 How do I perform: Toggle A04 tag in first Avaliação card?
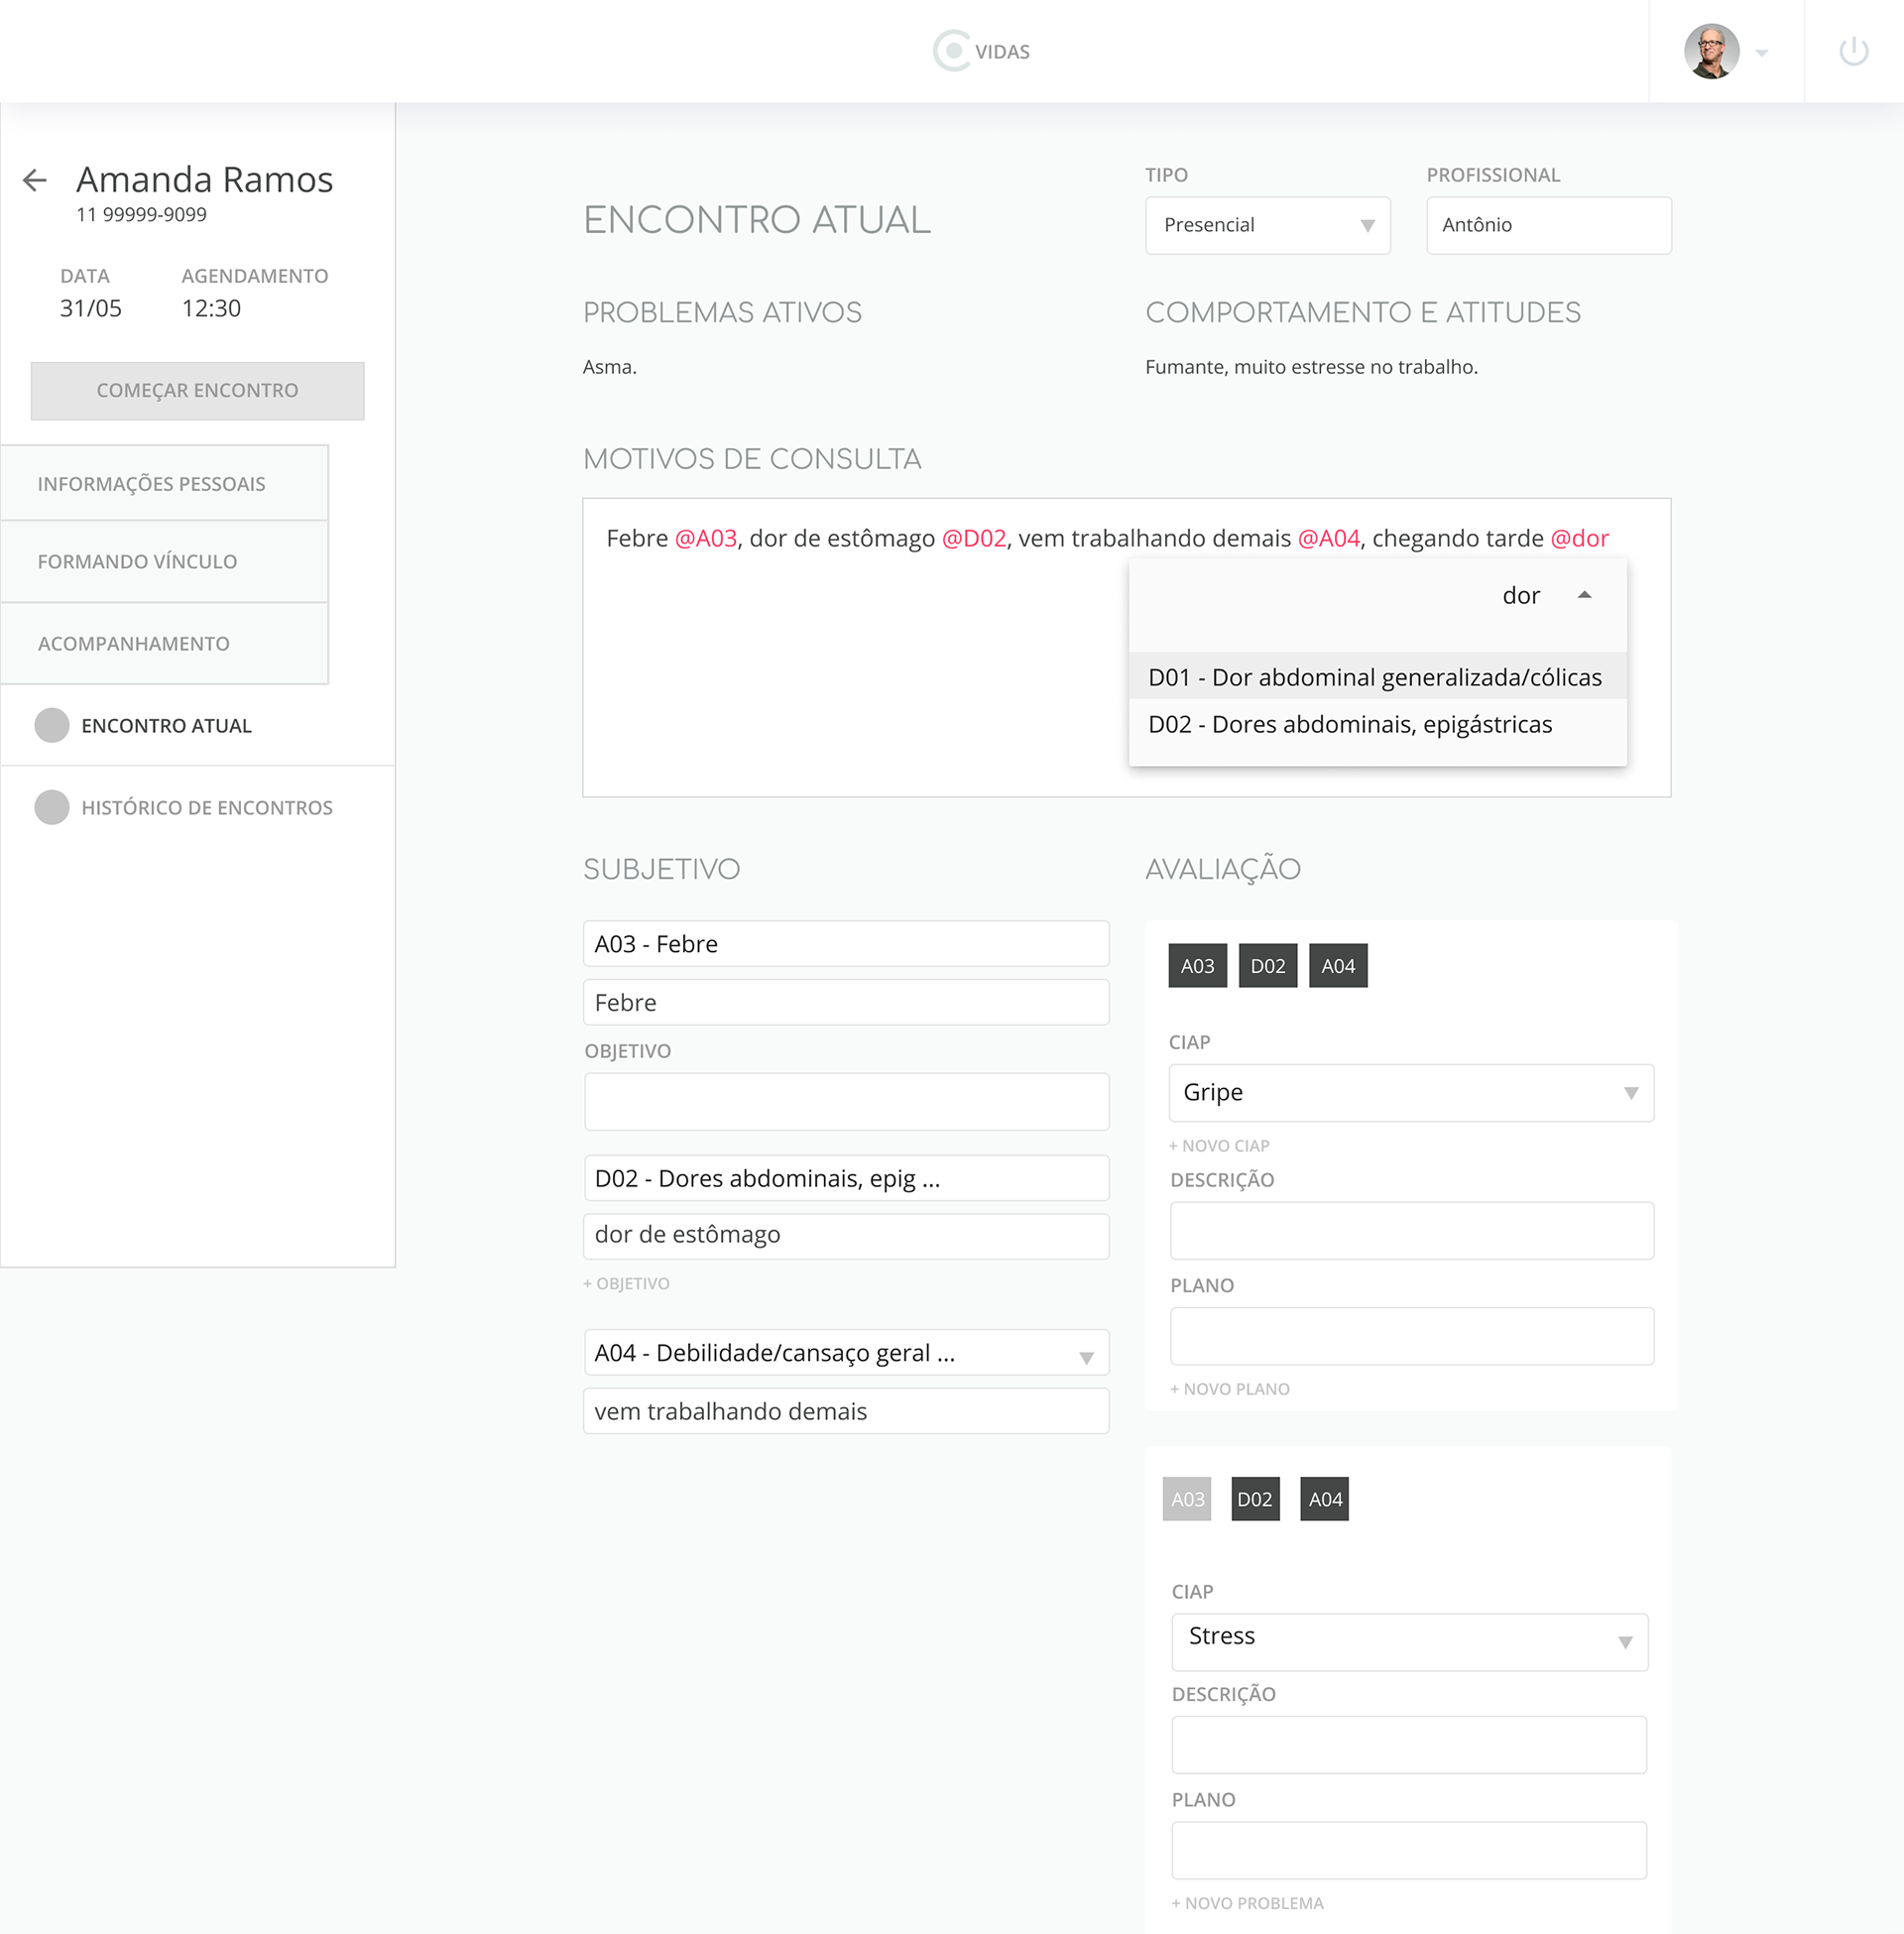click(x=1338, y=966)
